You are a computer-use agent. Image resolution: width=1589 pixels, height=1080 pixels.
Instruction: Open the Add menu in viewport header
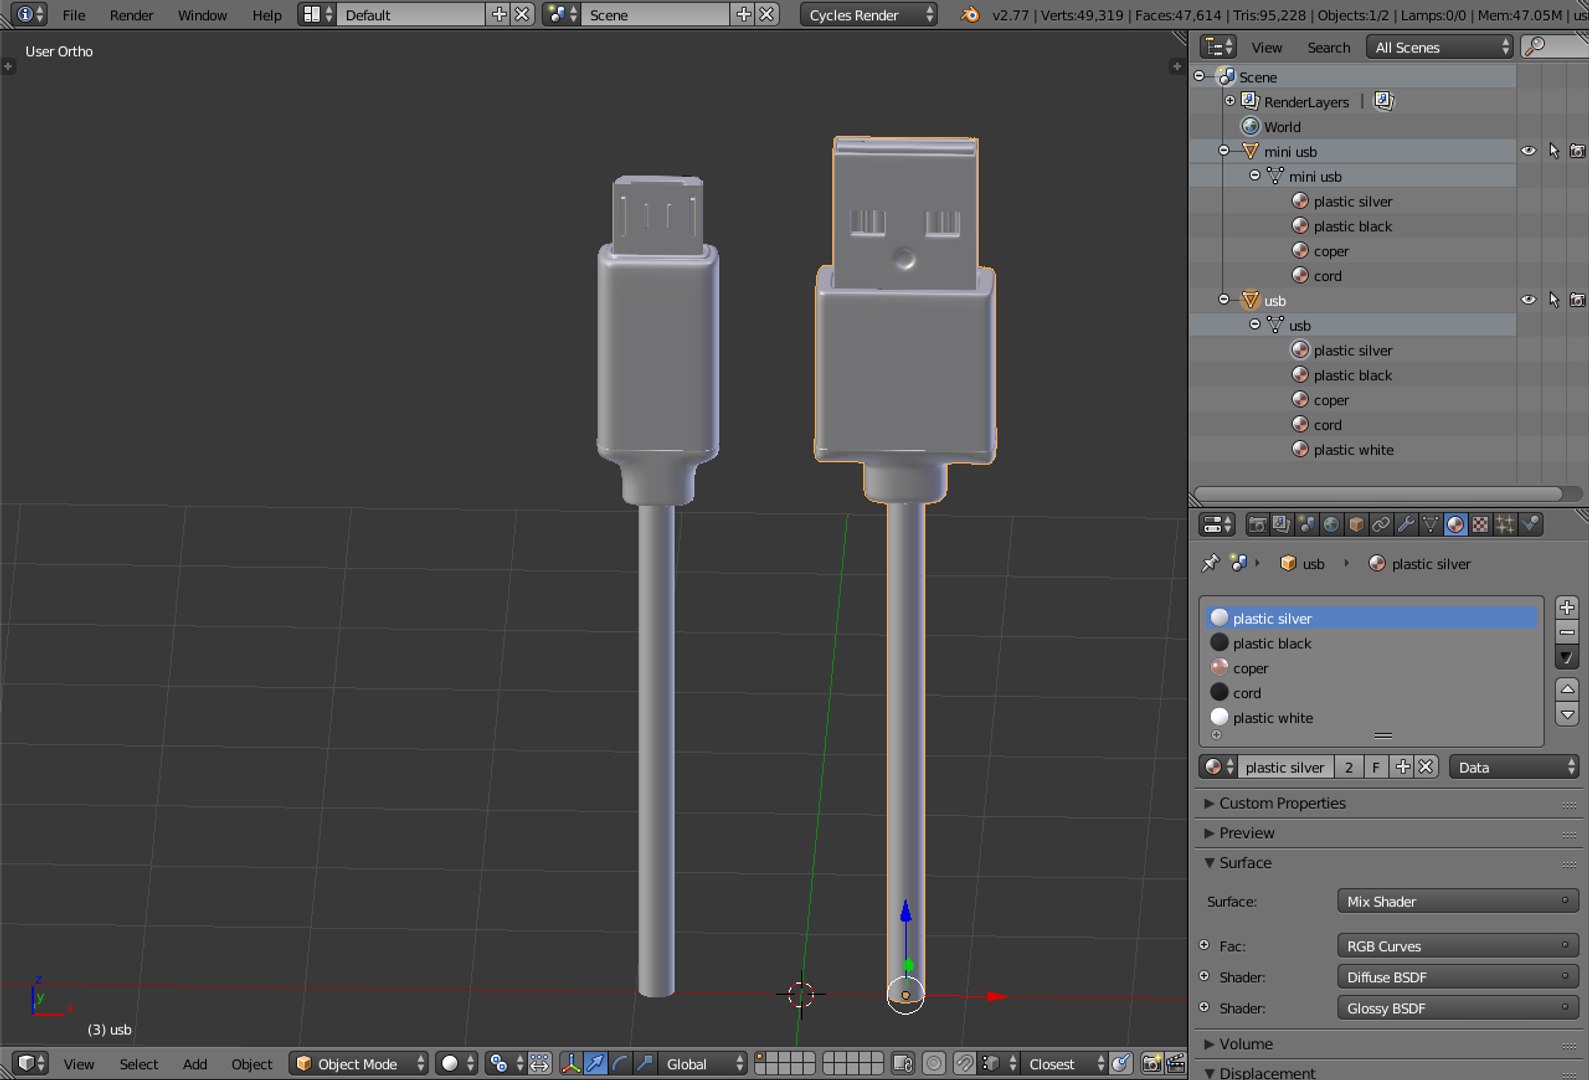click(x=195, y=1064)
